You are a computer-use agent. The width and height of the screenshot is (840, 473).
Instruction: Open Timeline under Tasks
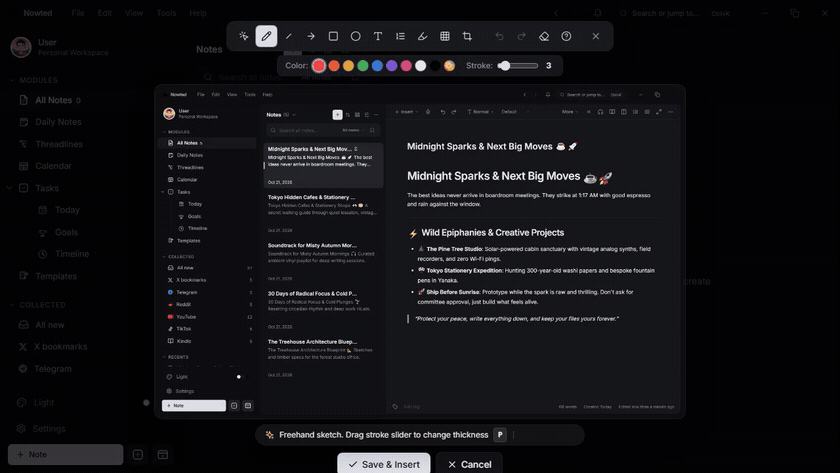pyautogui.click(x=72, y=254)
